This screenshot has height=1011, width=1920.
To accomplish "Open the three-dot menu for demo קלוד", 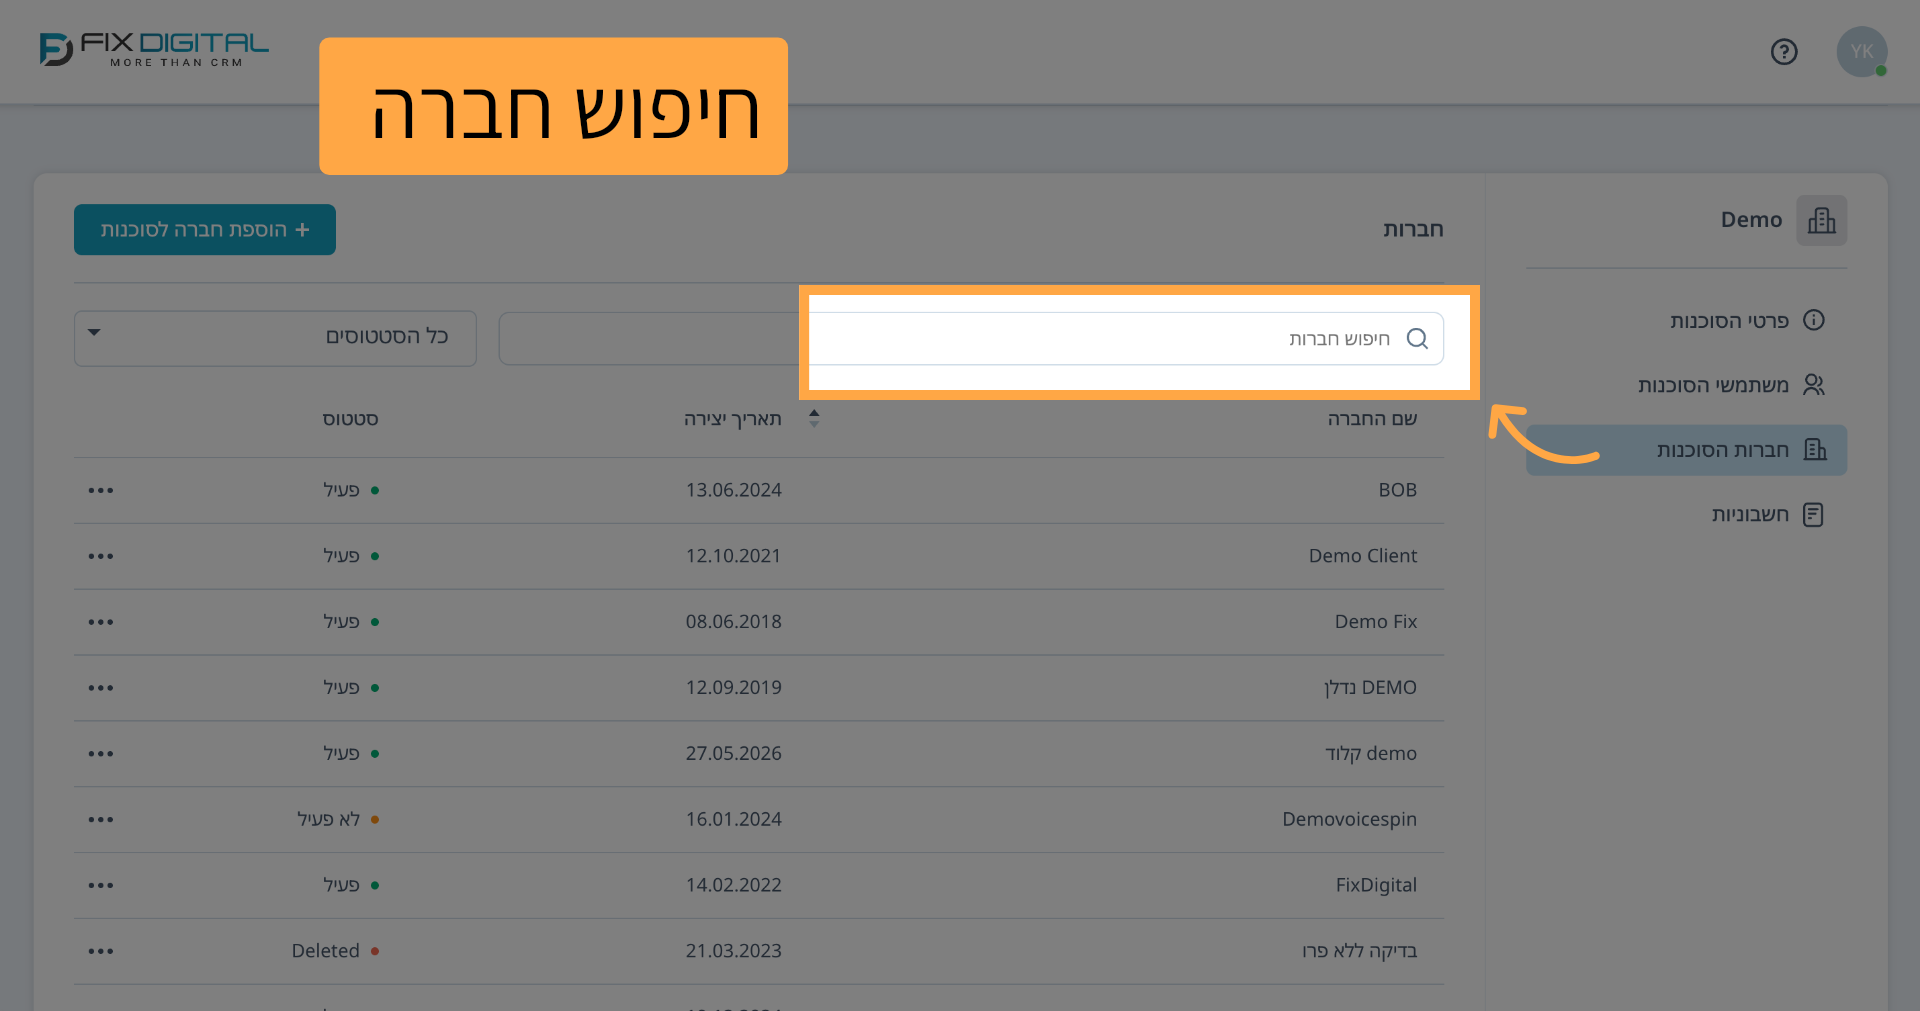I will click(101, 754).
